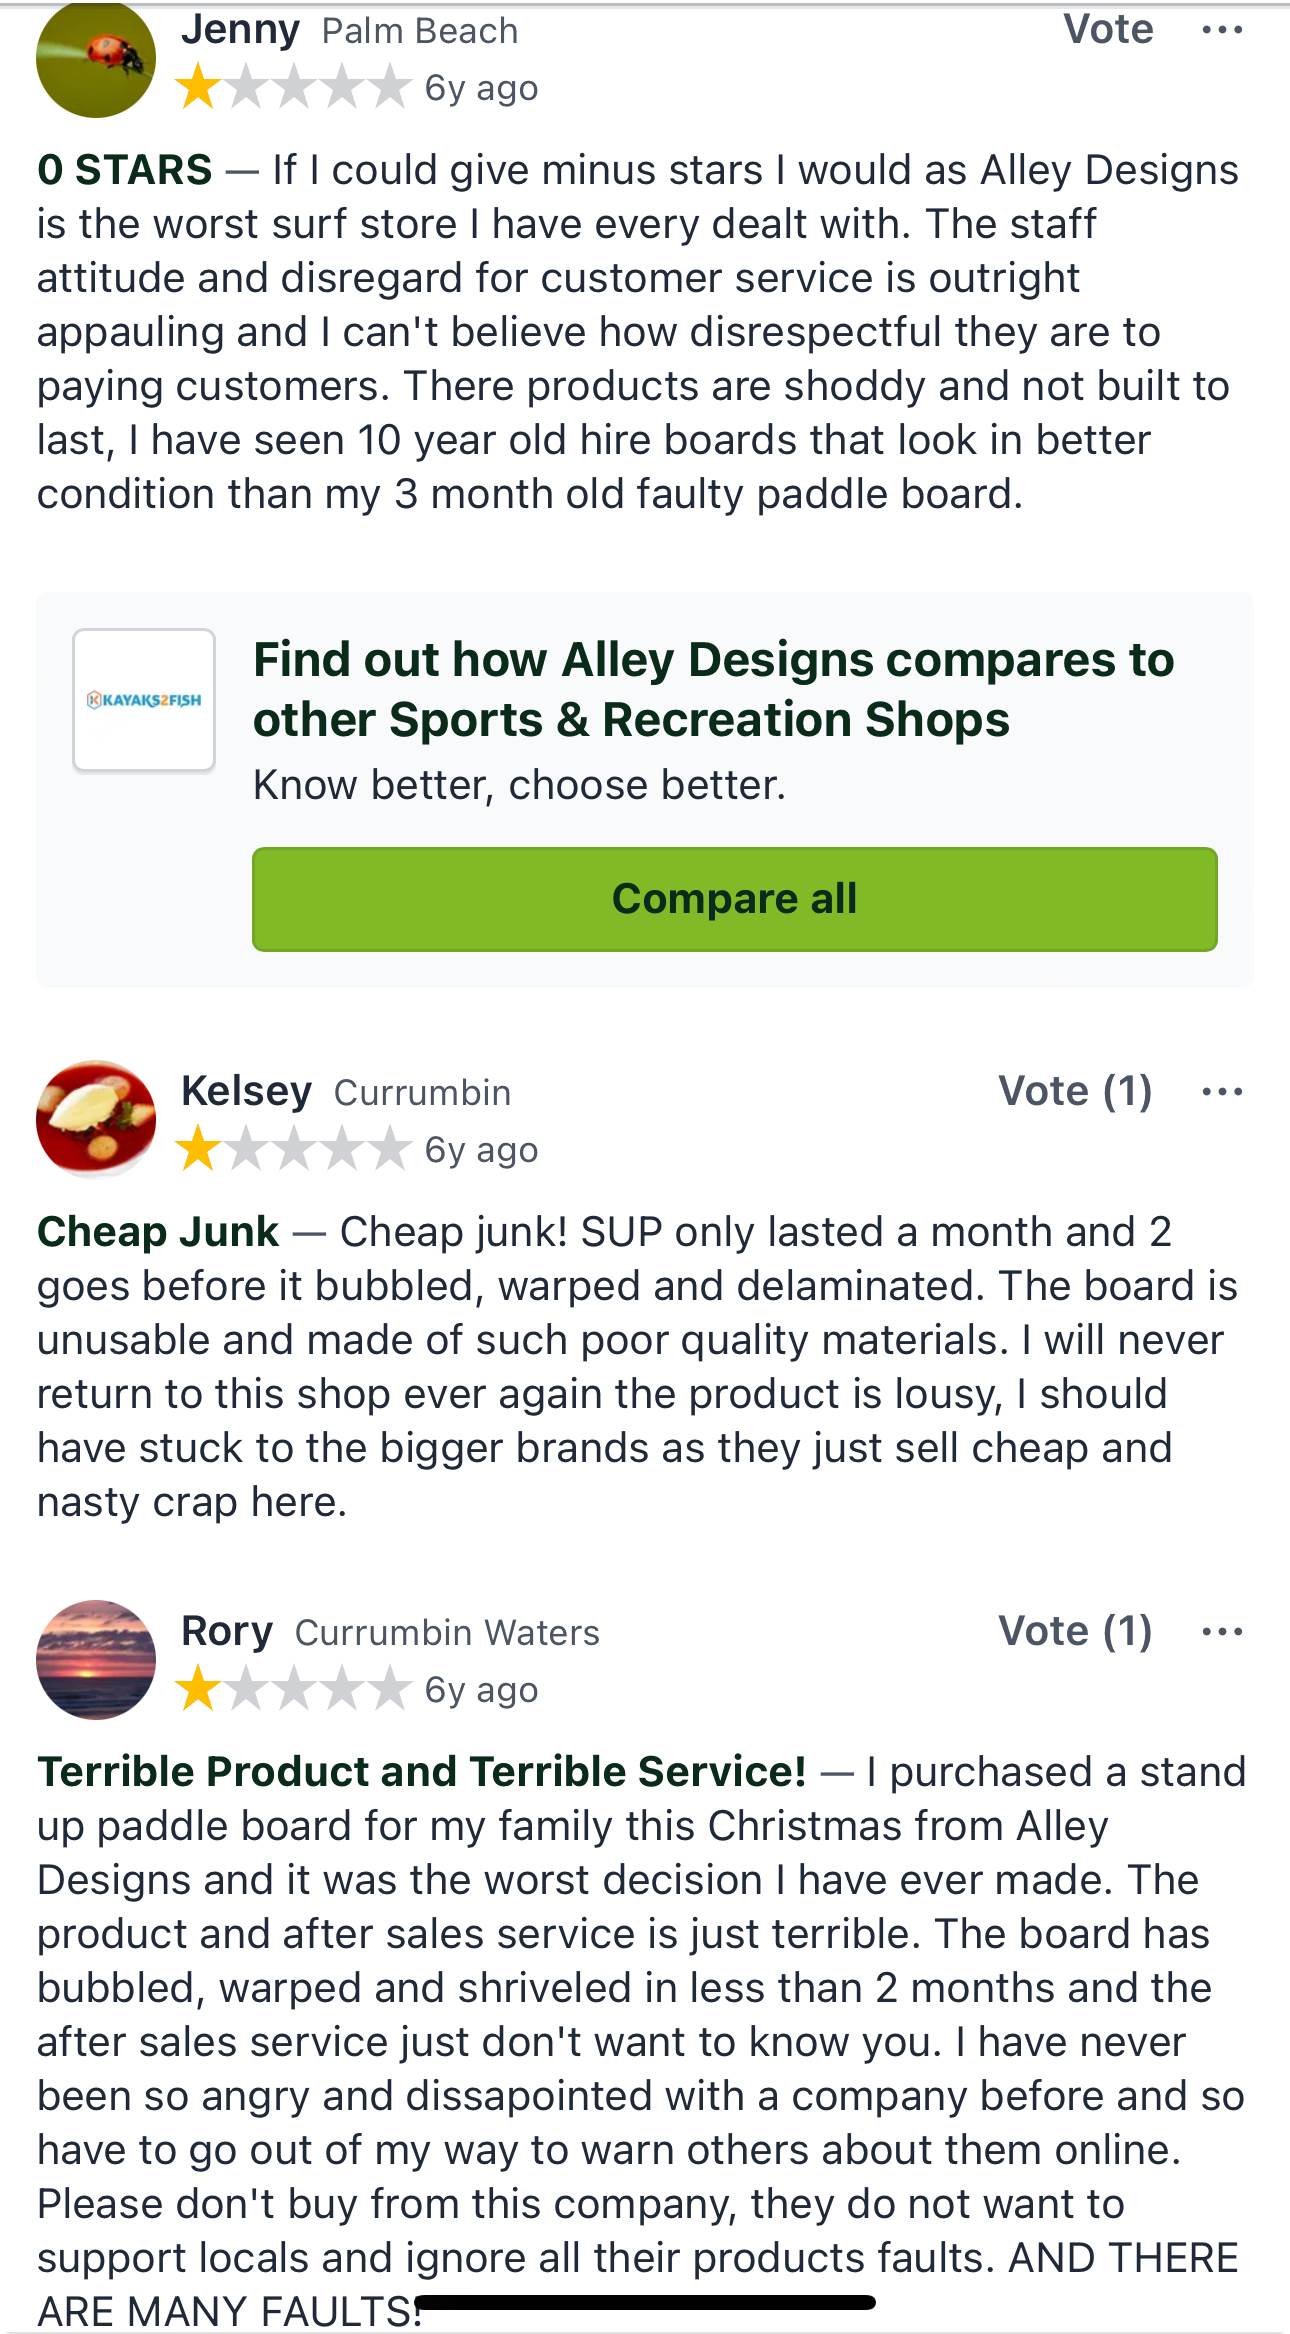This screenshot has height=2334, width=1290.
Task: Click the star rating on Kelsey's review
Action: tap(294, 1150)
